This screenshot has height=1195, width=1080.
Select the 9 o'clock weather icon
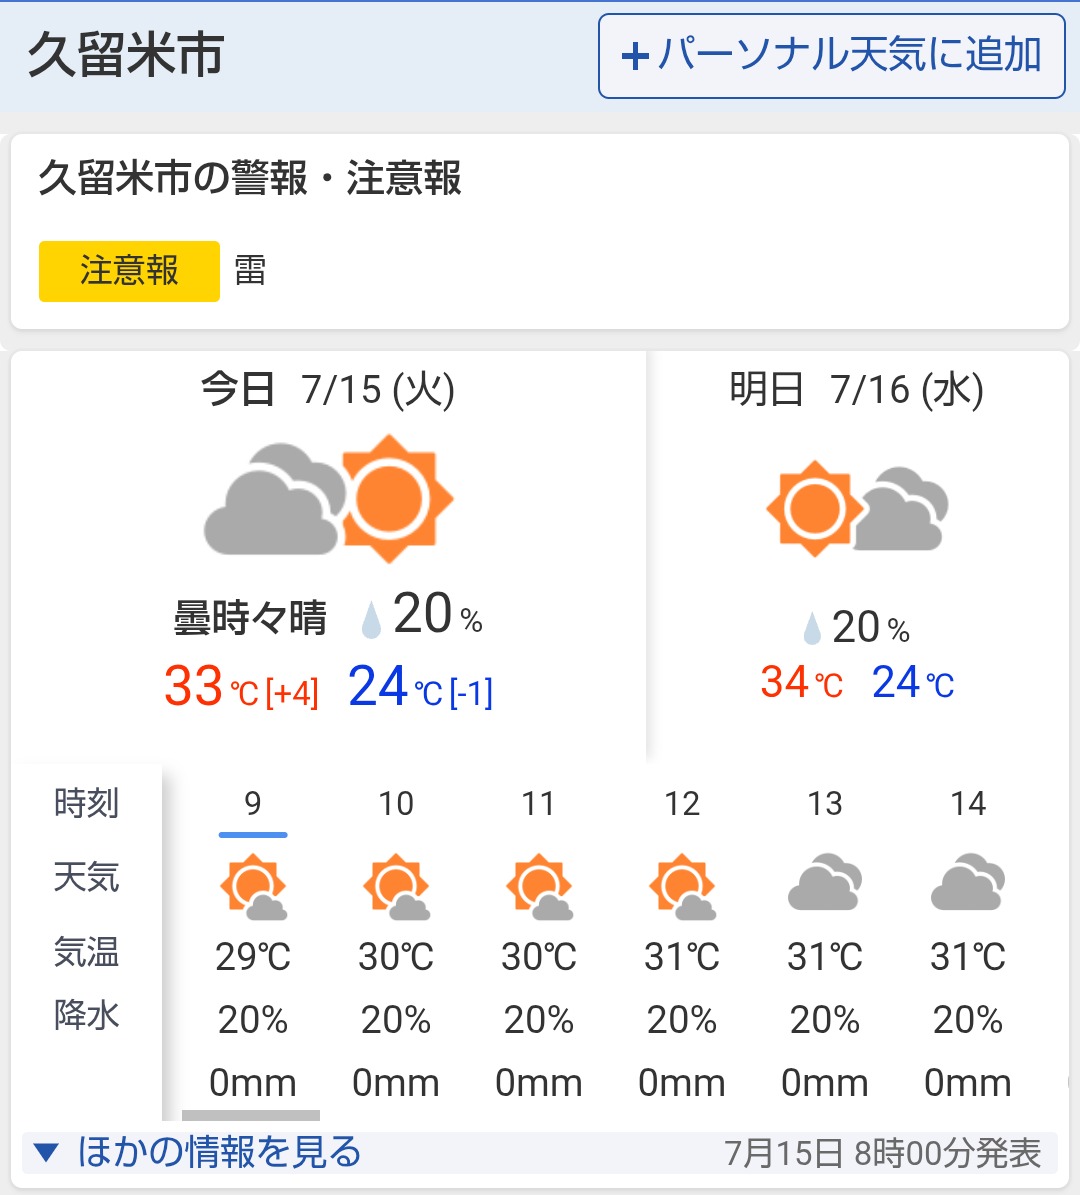click(x=253, y=886)
